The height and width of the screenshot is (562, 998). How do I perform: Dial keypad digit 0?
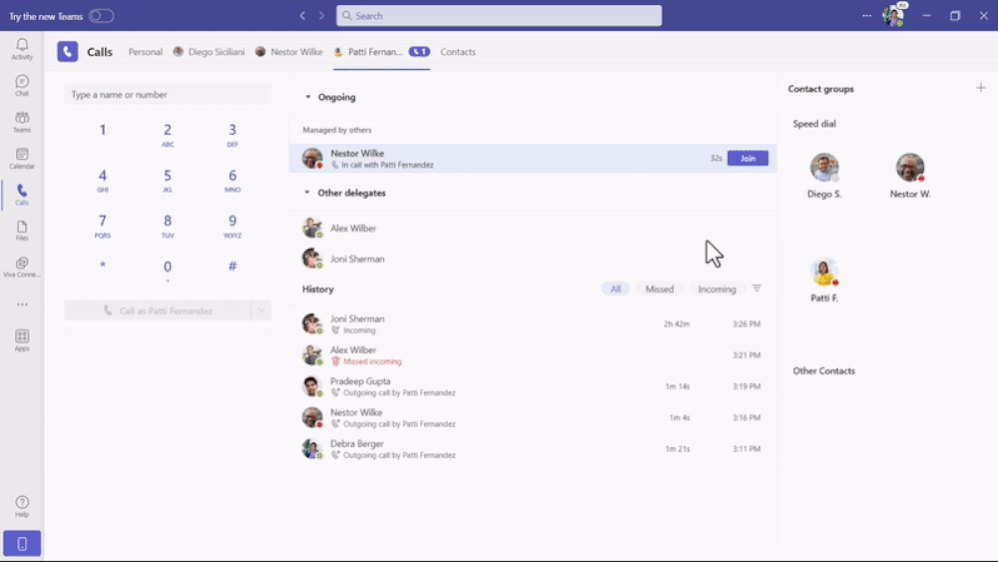tap(167, 270)
